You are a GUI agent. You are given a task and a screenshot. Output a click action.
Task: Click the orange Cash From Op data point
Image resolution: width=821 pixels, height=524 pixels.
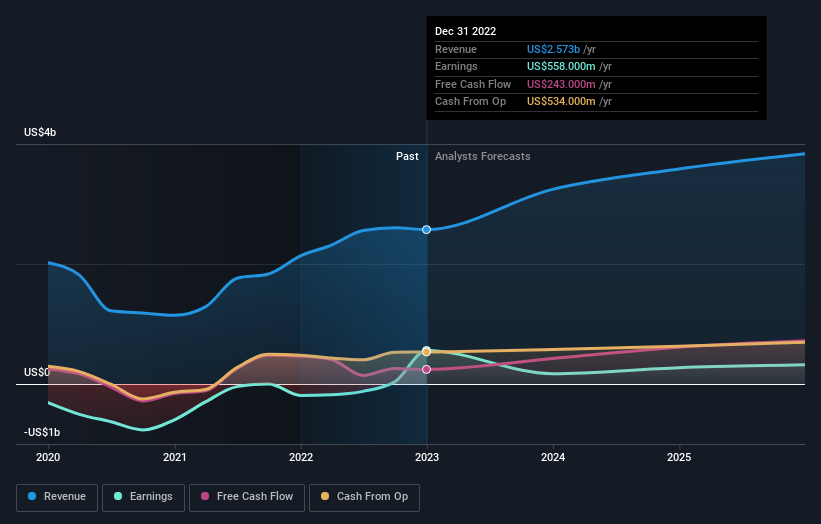tap(426, 351)
